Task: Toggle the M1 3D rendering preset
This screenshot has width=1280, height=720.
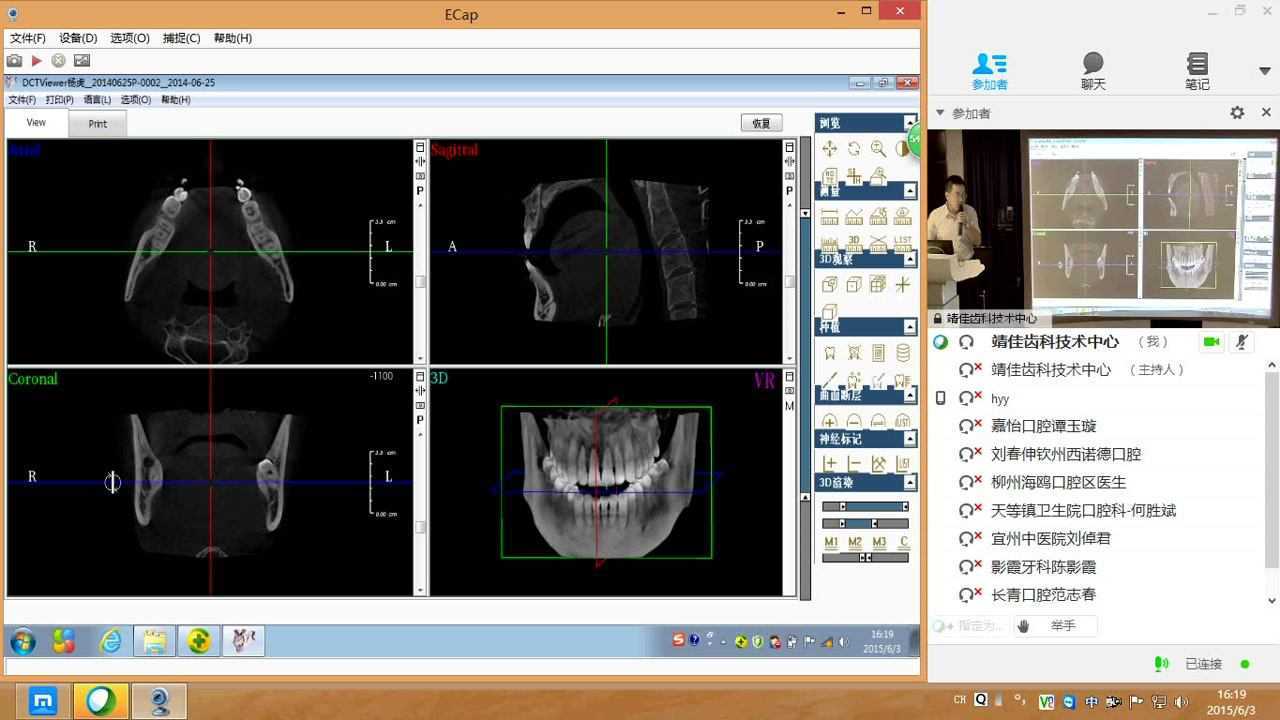Action: point(831,543)
